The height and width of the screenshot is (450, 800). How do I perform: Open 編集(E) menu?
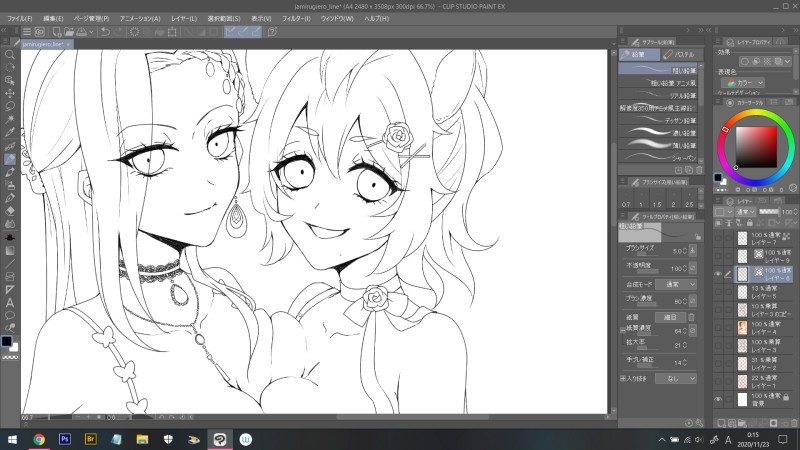[54, 18]
